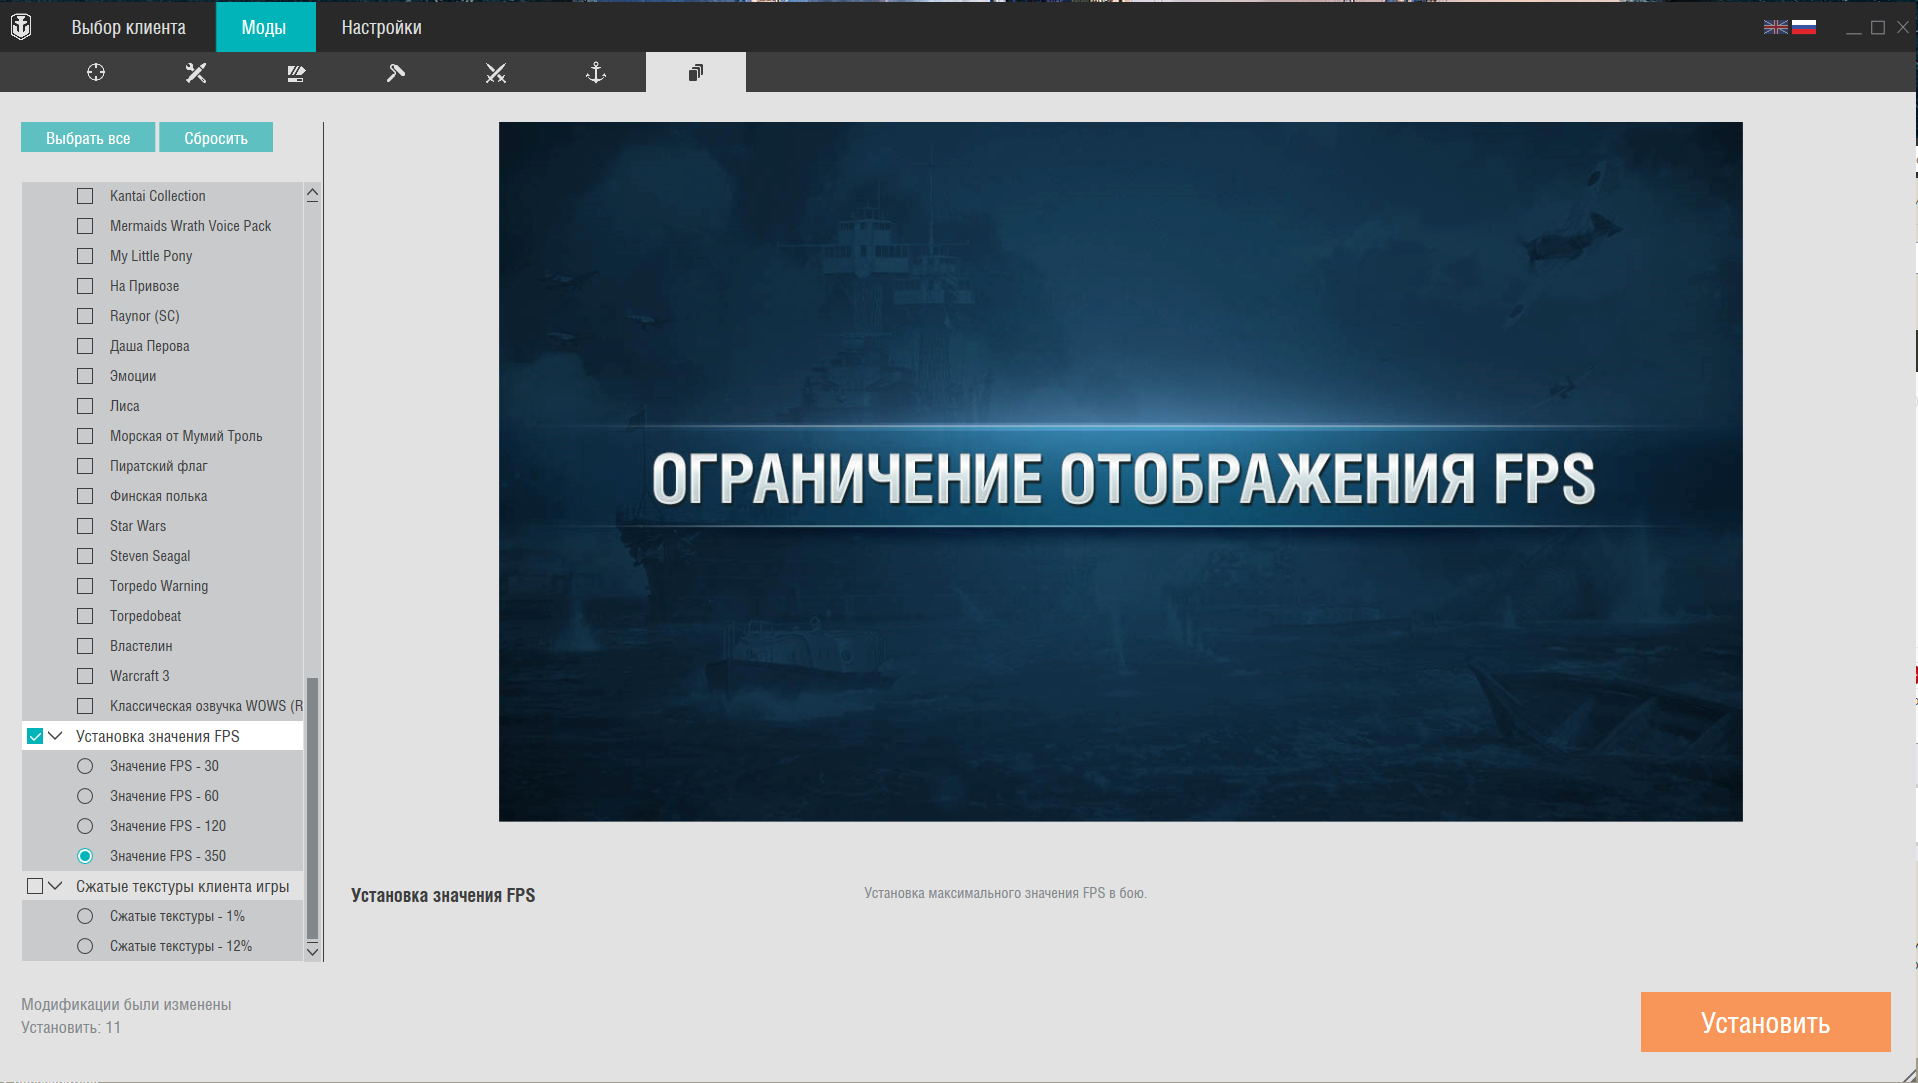Open the crosshair mods category icon
The height and width of the screenshot is (1083, 1918).
pos(96,72)
